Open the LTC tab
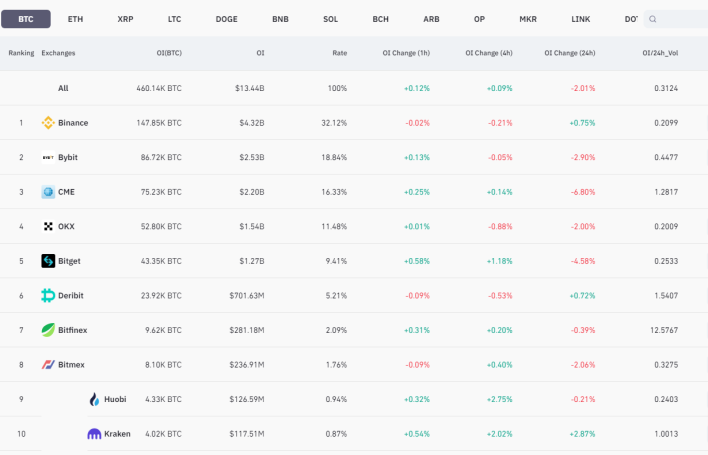Viewport: 708px width, 455px height. click(174, 19)
